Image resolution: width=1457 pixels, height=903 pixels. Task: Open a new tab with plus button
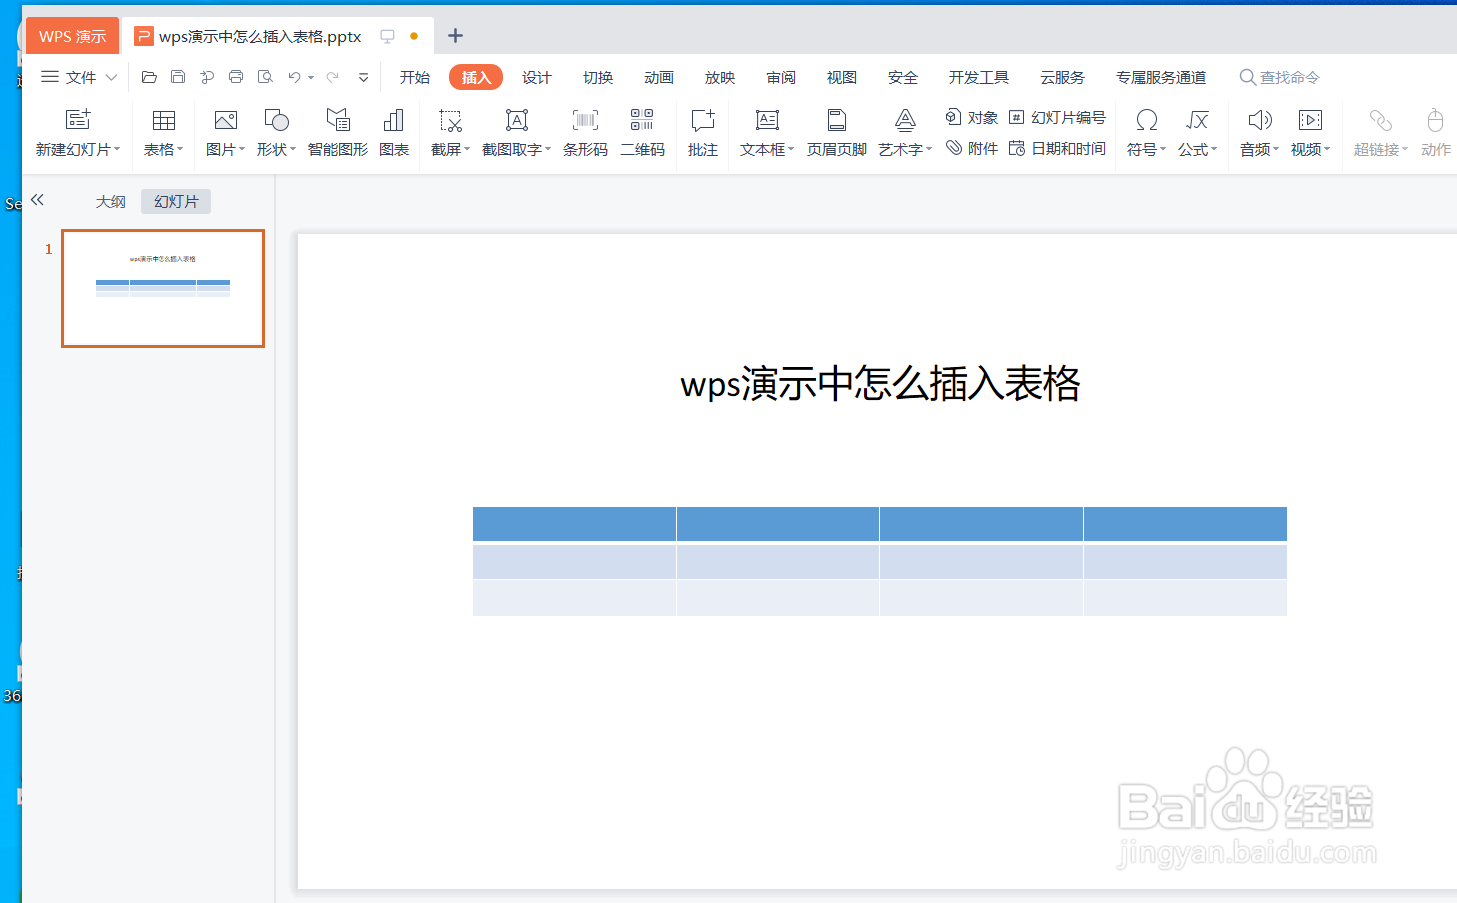455,36
